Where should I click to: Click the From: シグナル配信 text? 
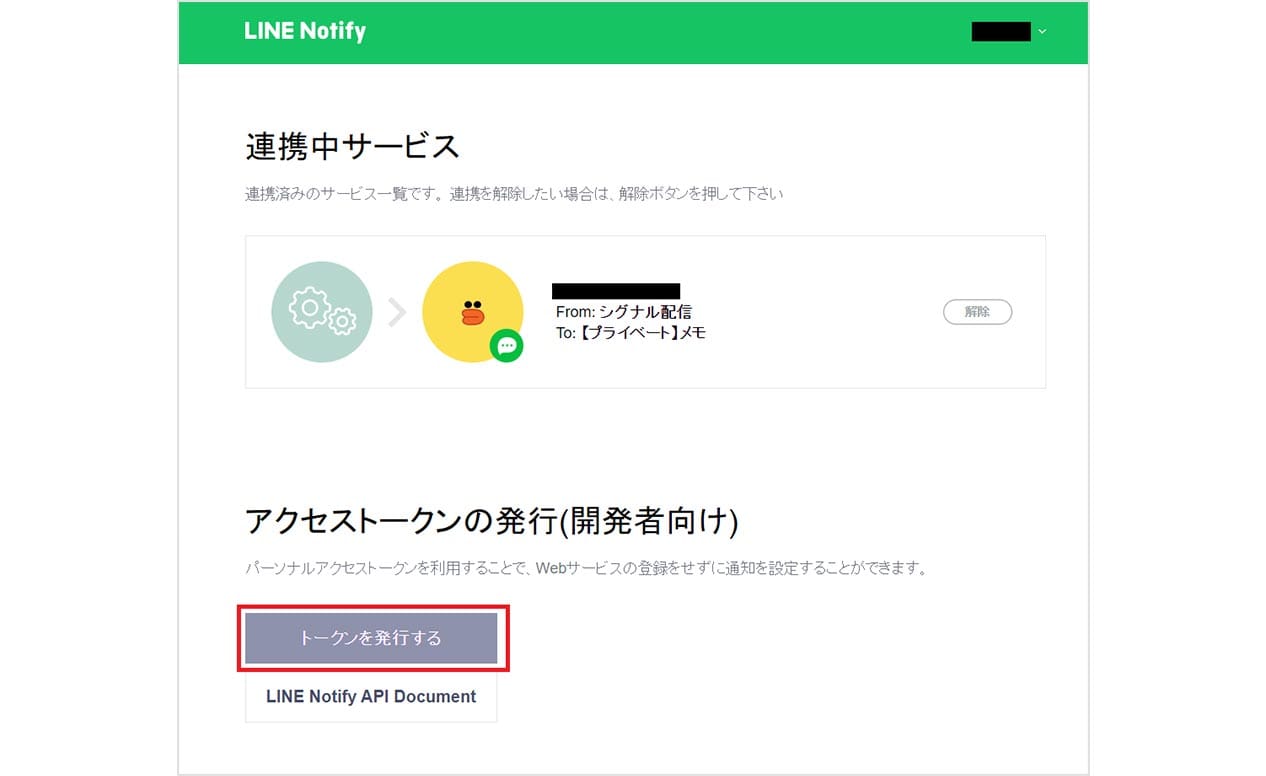(624, 312)
